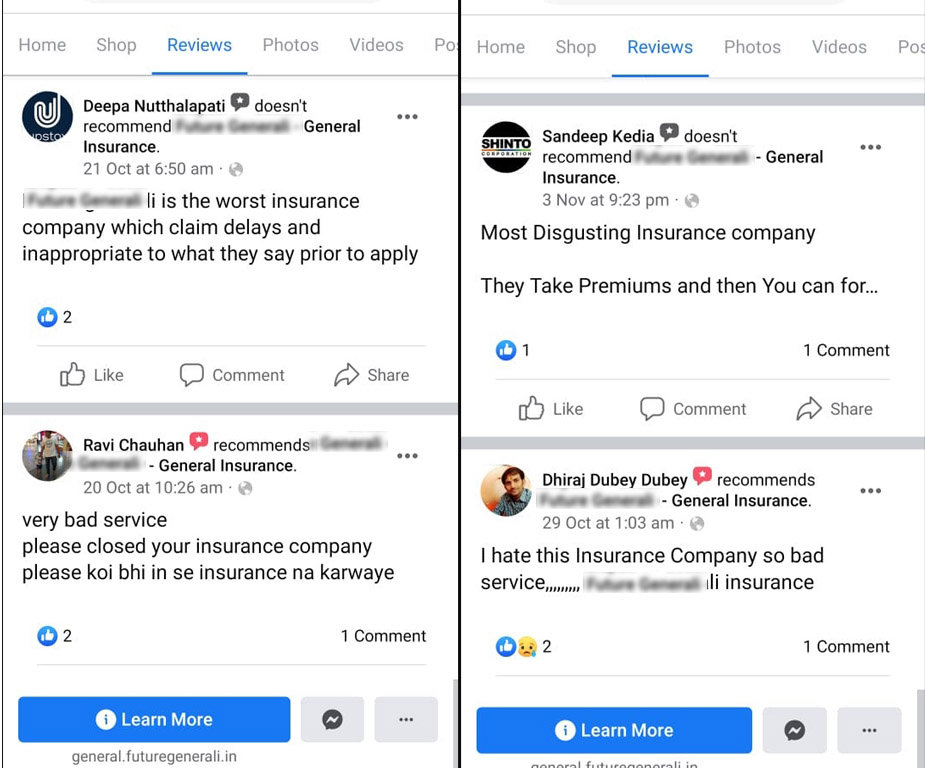Switch to Videos tab in right panel
Viewport: 925px width, 768px height.
click(x=839, y=47)
